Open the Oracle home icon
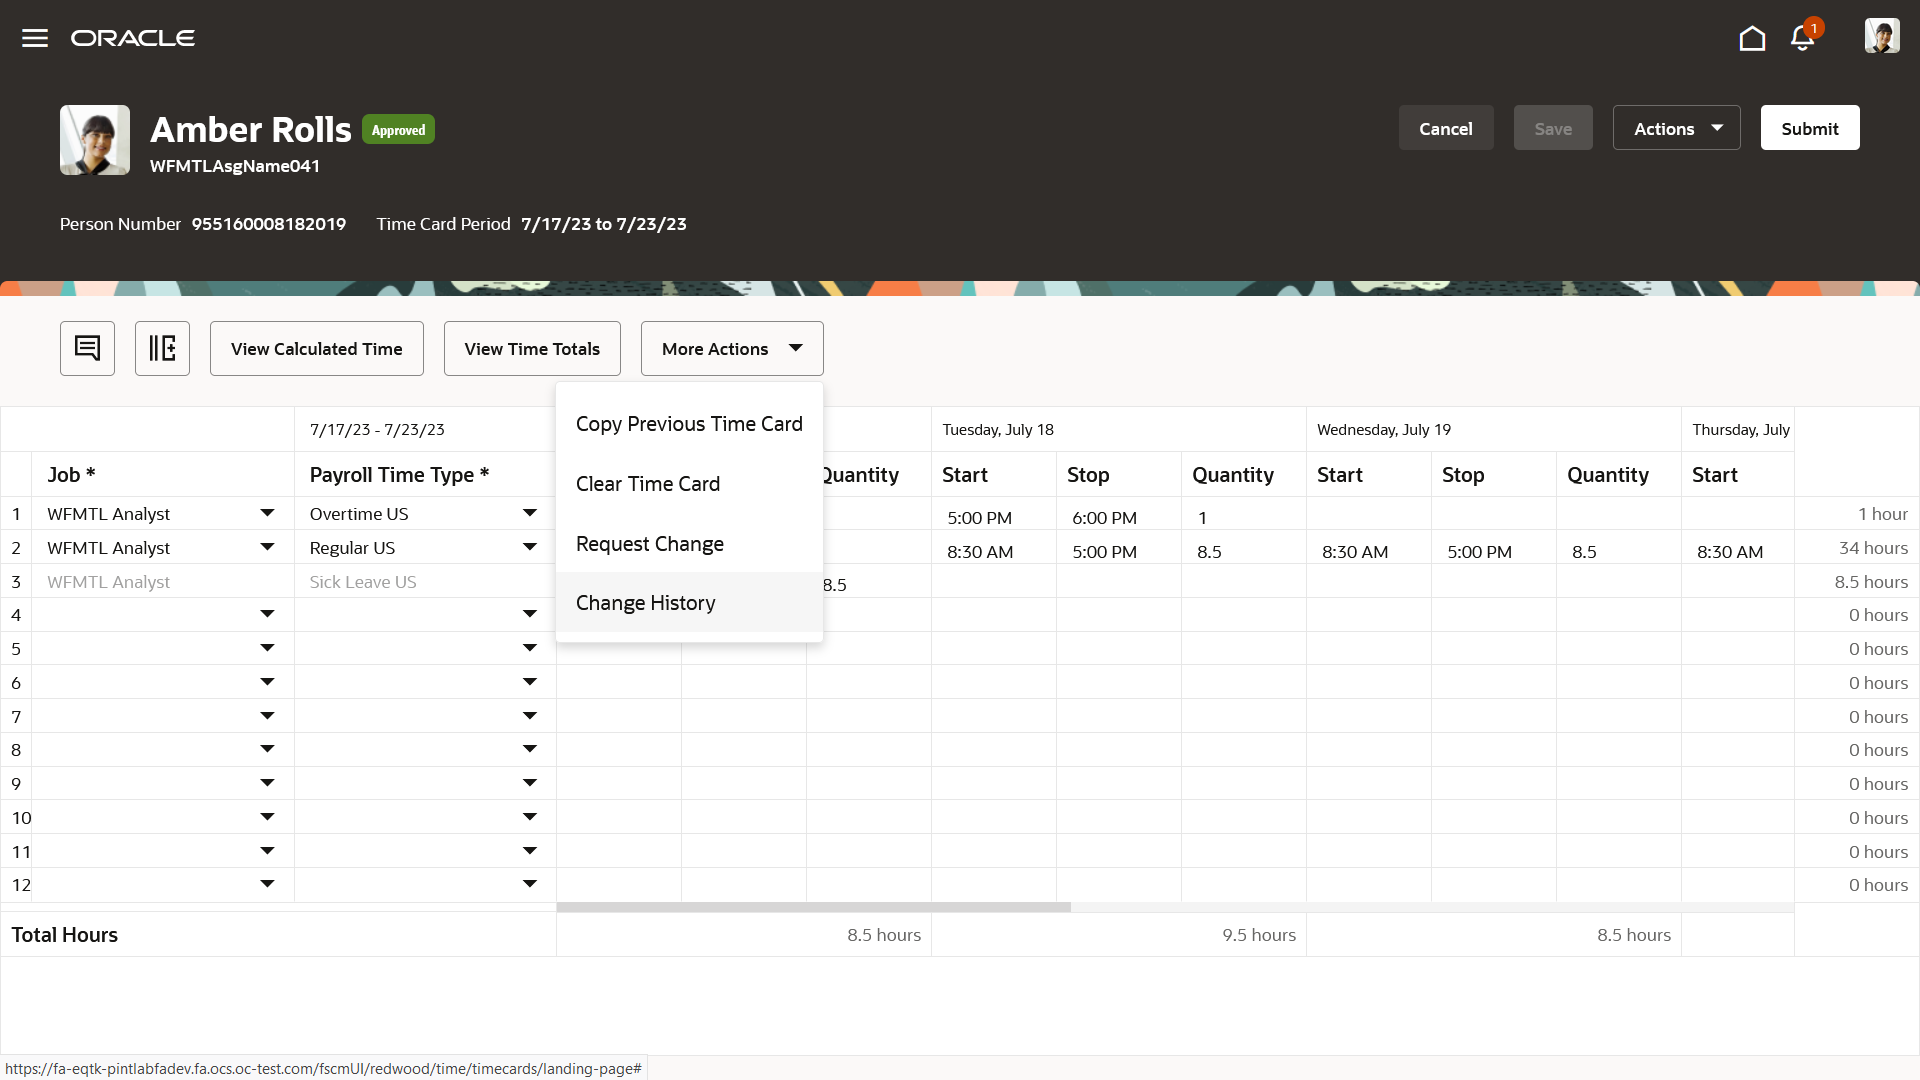 pyautogui.click(x=1752, y=38)
